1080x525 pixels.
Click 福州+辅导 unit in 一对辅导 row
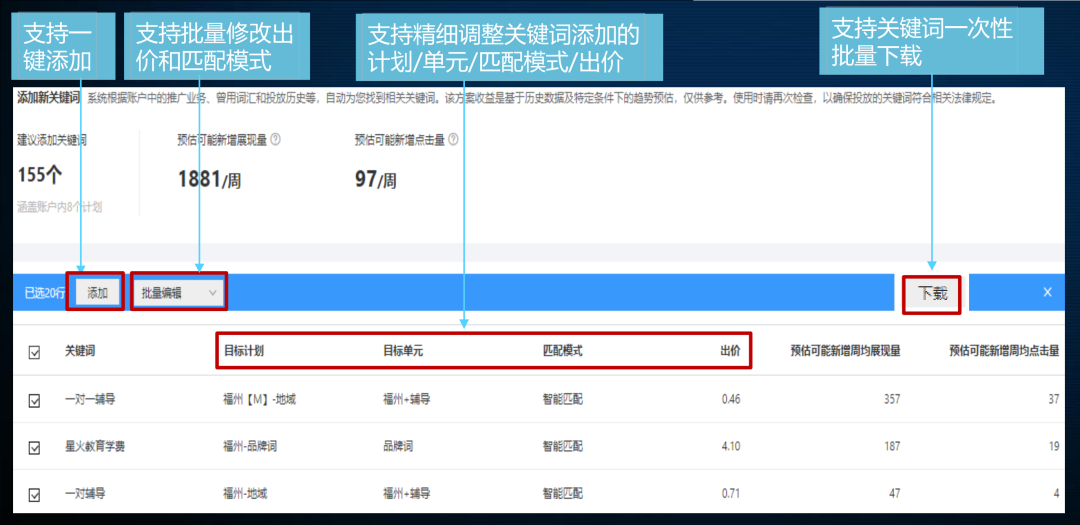(406, 493)
